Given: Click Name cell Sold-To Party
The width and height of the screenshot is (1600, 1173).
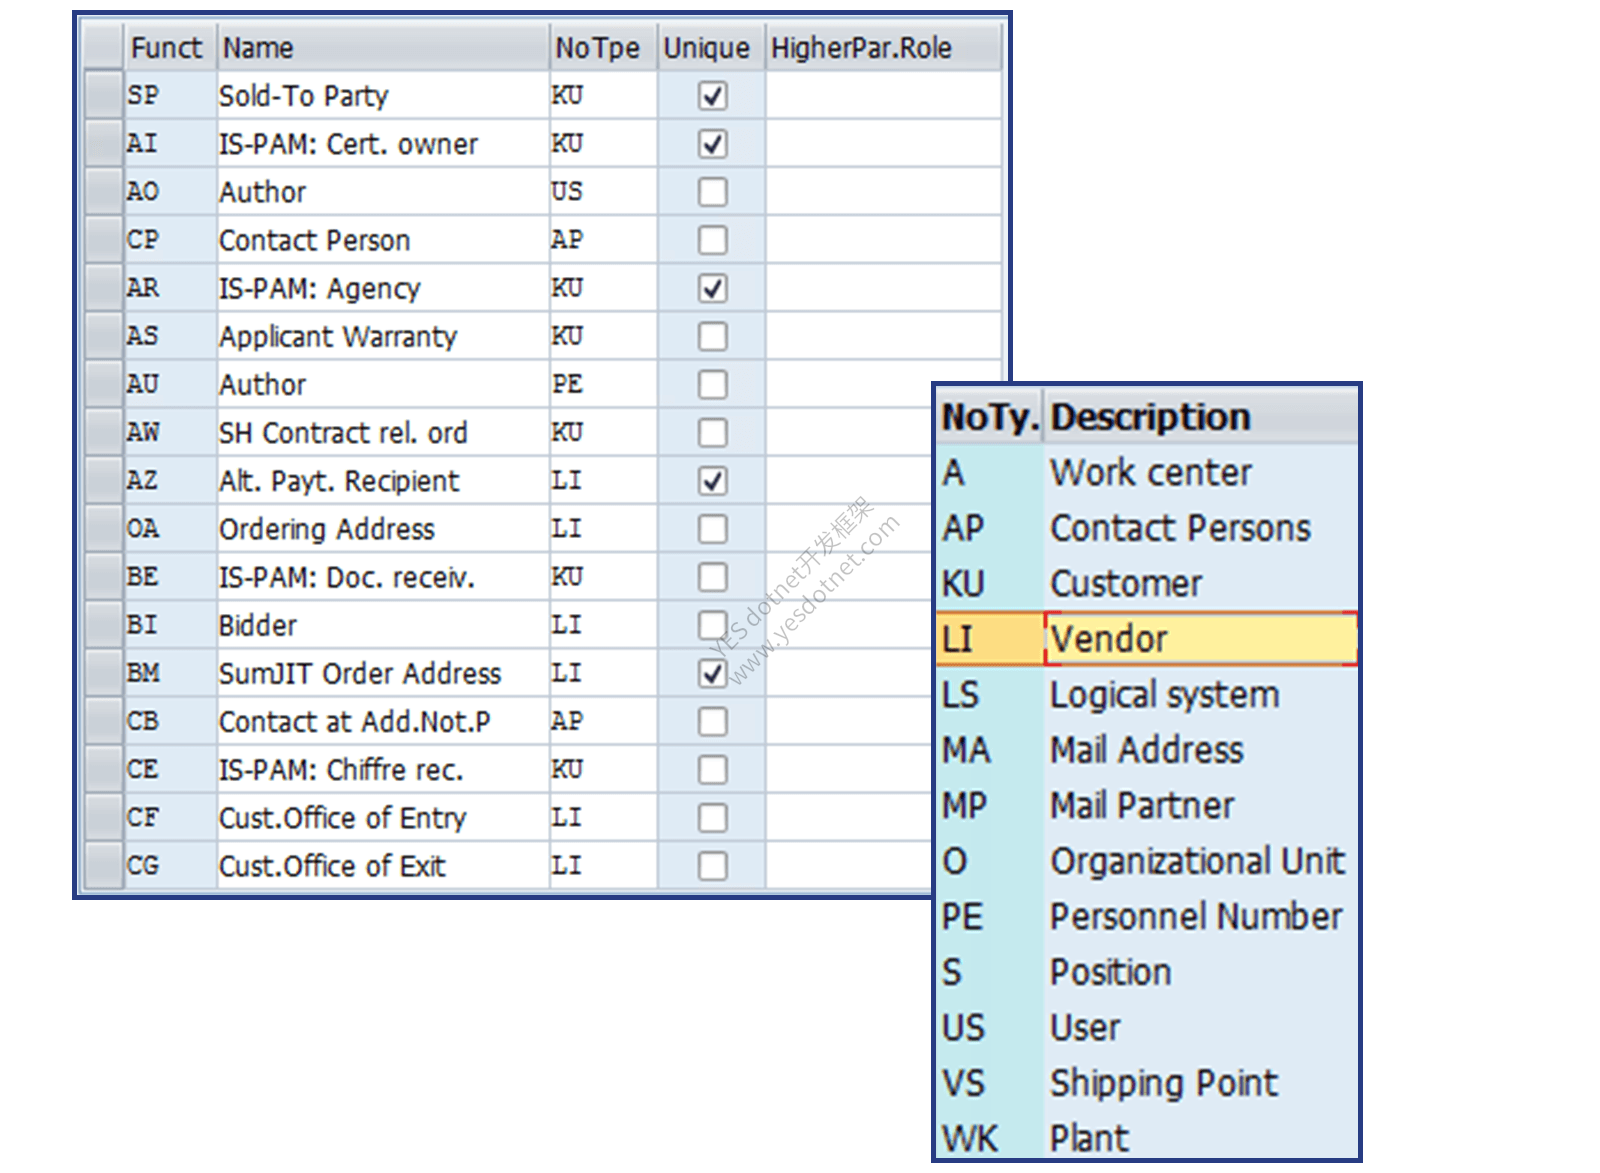Looking at the screenshot, I should pyautogui.click(x=383, y=96).
